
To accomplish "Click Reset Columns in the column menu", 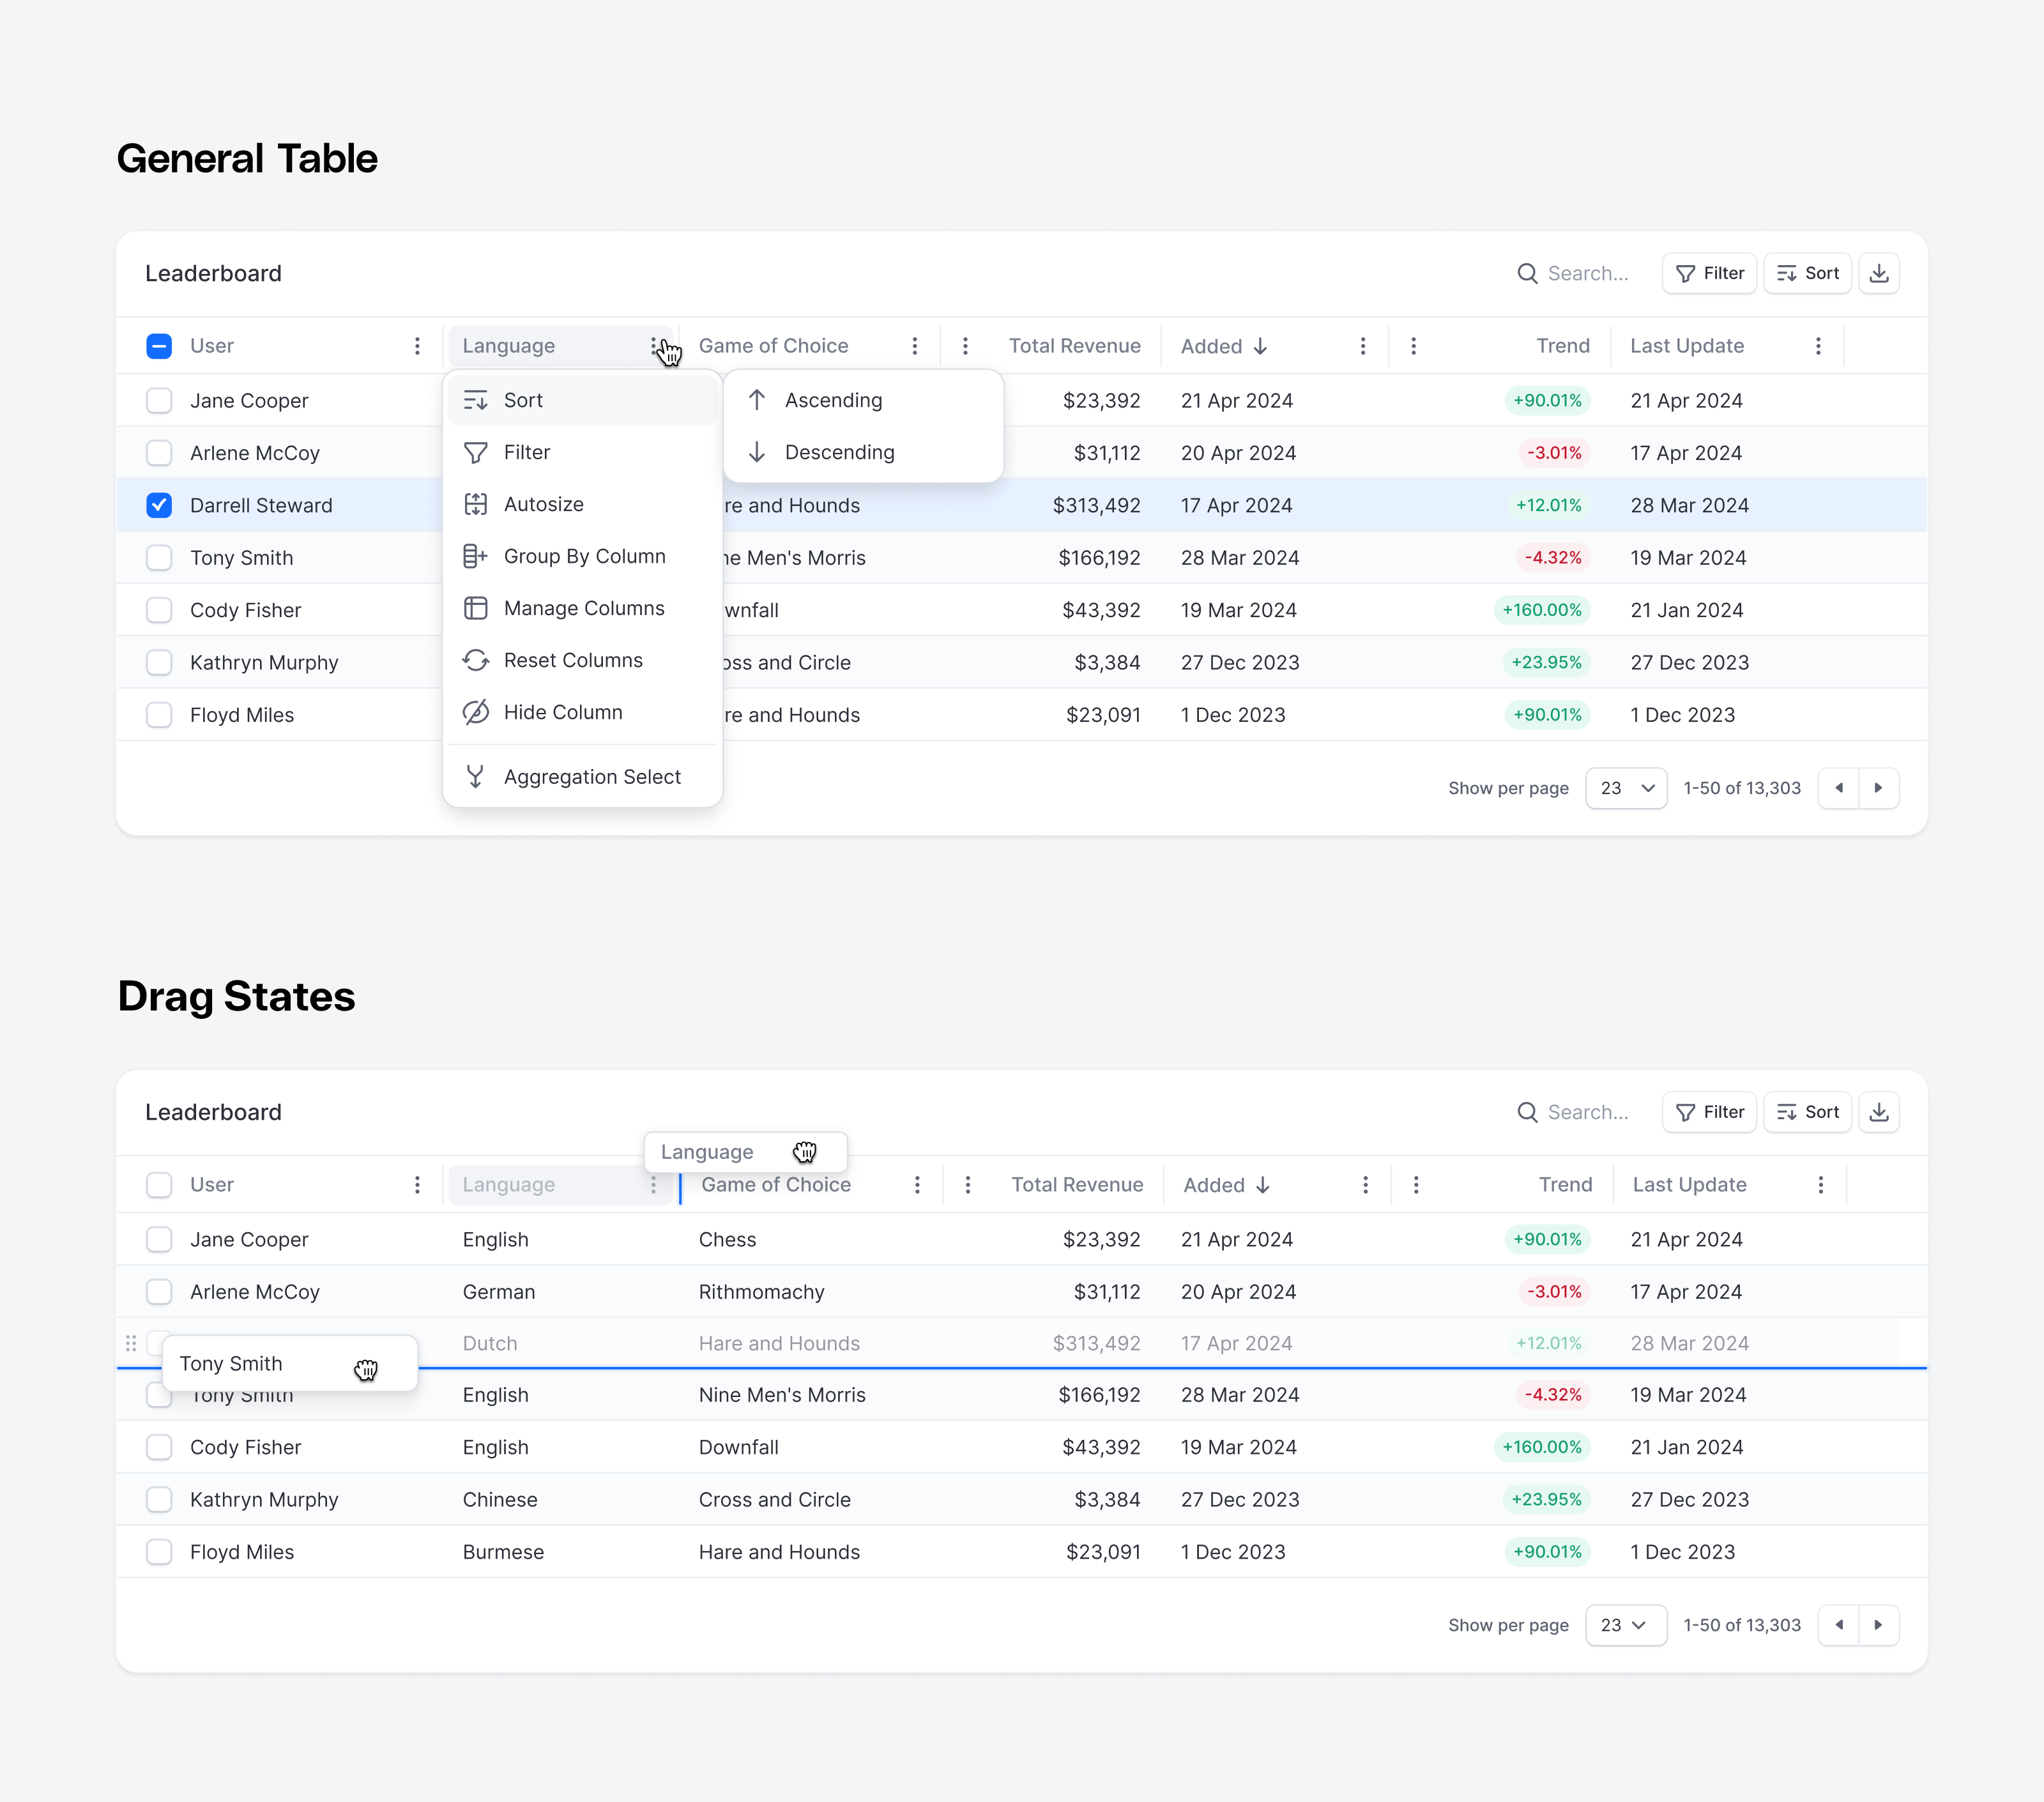I will pyautogui.click(x=573, y=660).
